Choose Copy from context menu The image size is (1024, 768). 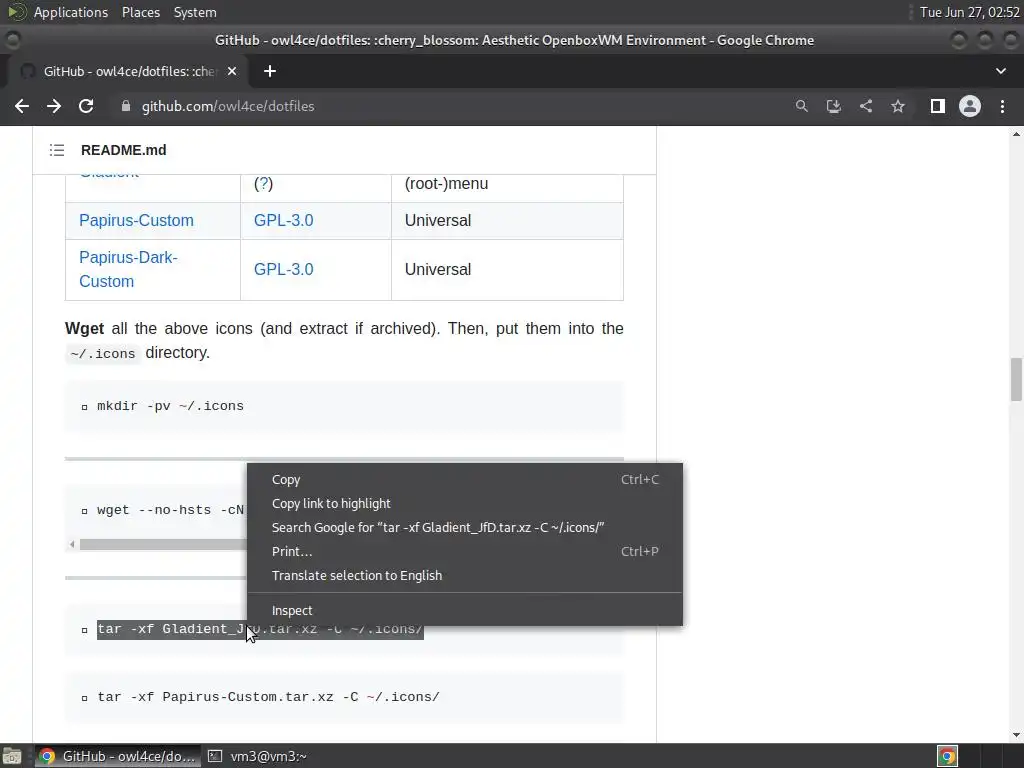click(465, 479)
